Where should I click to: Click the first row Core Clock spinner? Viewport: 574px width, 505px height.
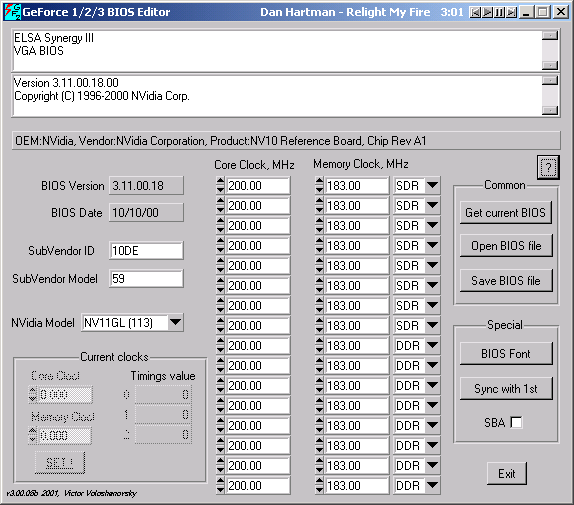(220, 186)
